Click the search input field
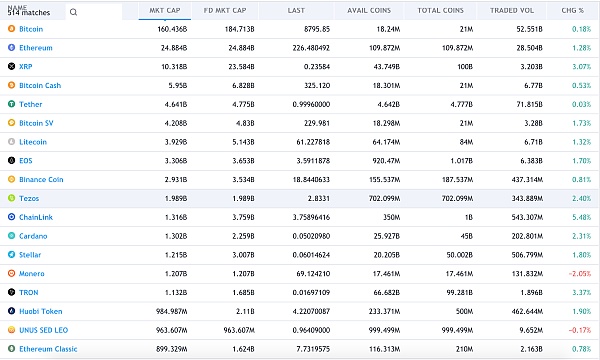This screenshot has height=360, width=600. (94, 12)
